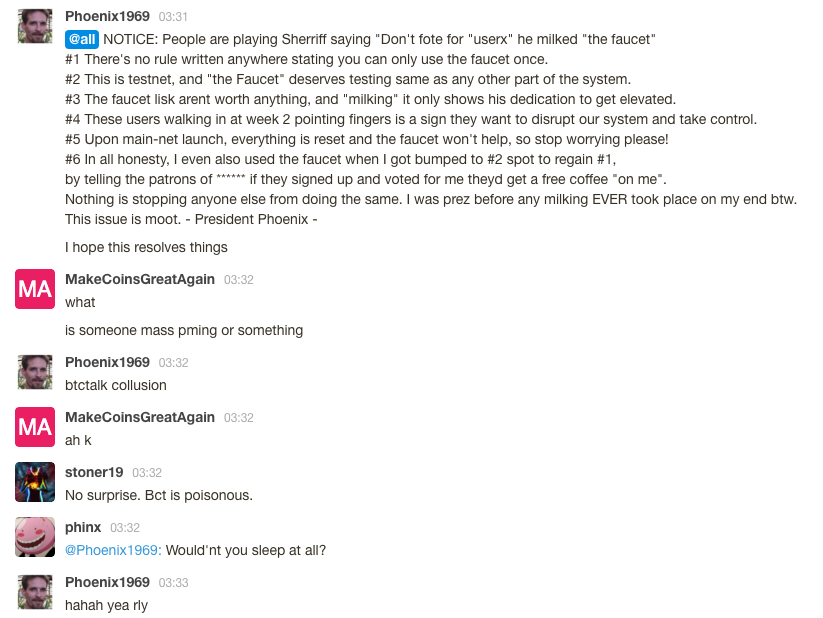Open the MA avatar beside 'ah k'
This screenshot has width=823, height=618.
(x=35, y=427)
